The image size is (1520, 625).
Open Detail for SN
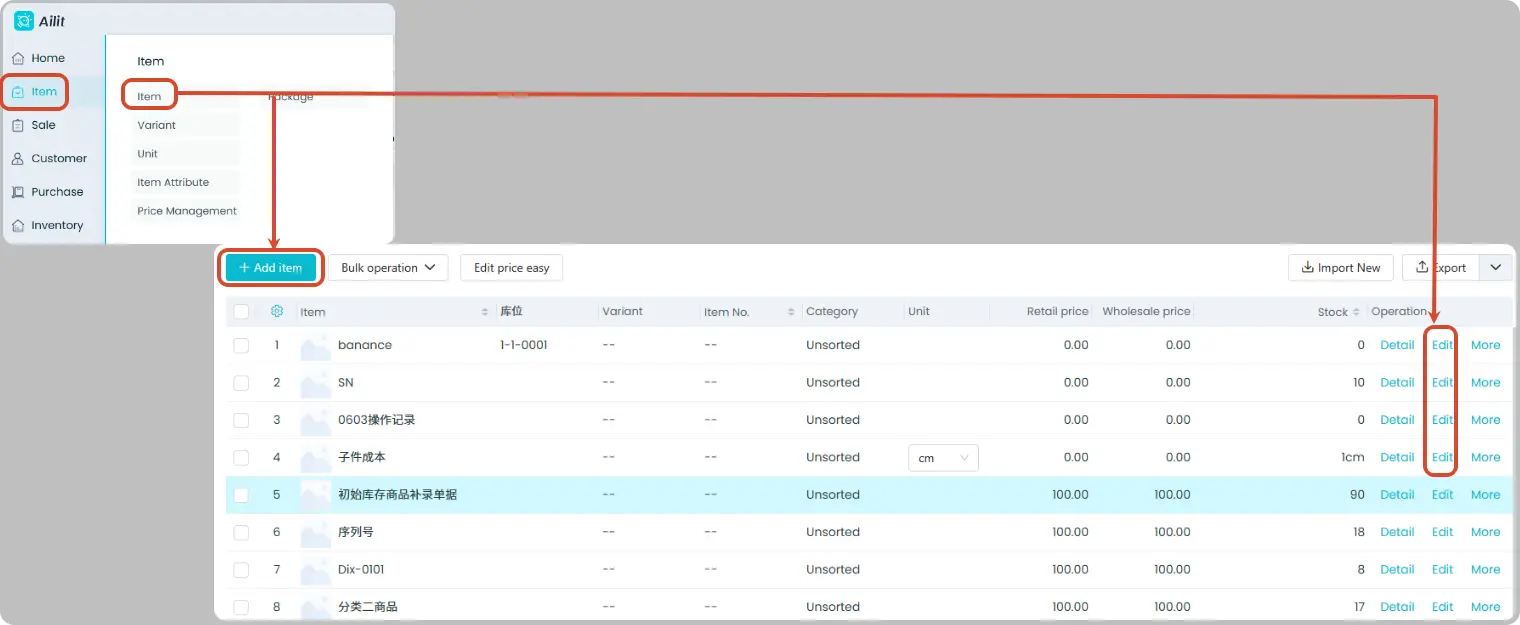click(x=1397, y=383)
